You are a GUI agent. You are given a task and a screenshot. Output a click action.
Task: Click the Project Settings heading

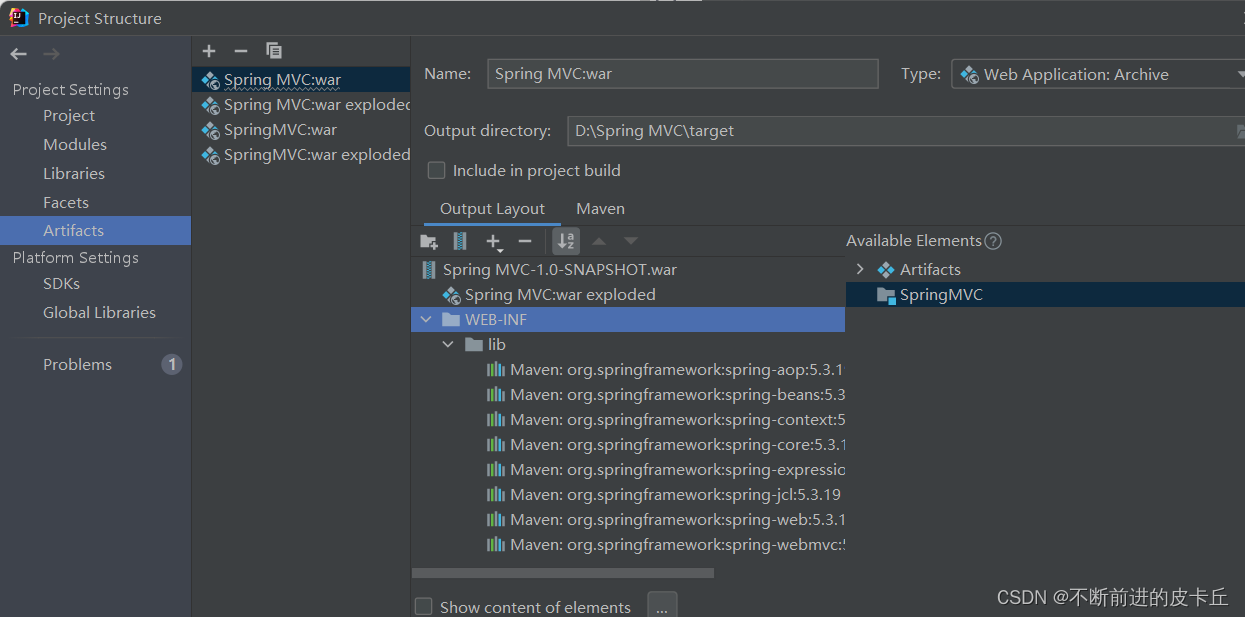pyautogui.click(x=70, y=90)
